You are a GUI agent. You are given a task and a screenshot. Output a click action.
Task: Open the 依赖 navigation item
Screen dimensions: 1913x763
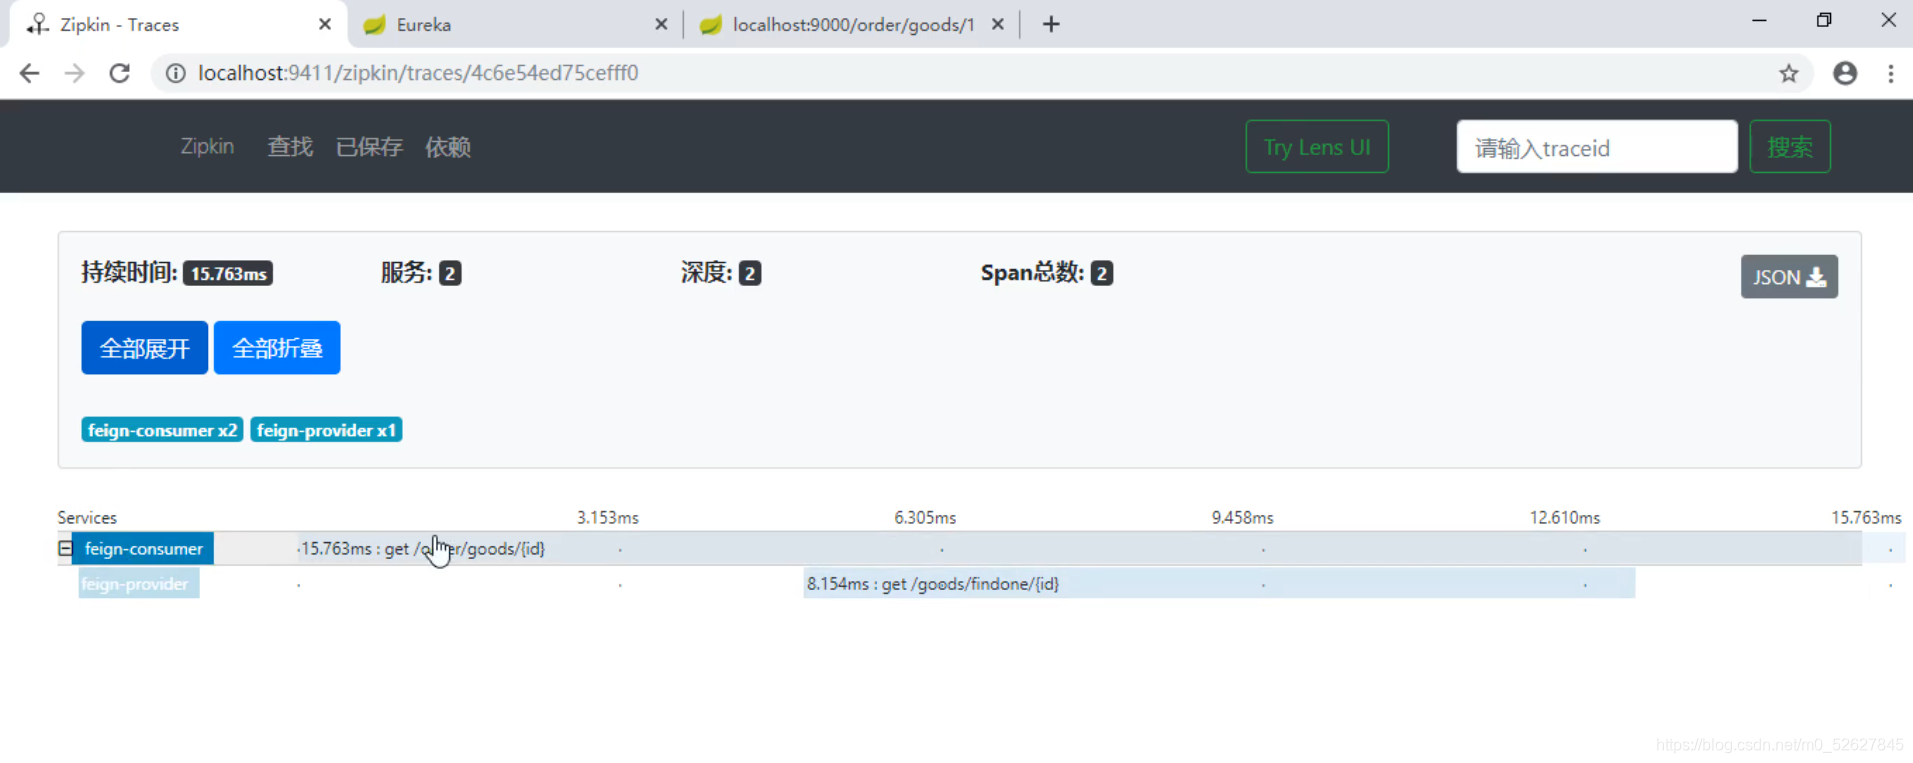click(x=448, y=147)
